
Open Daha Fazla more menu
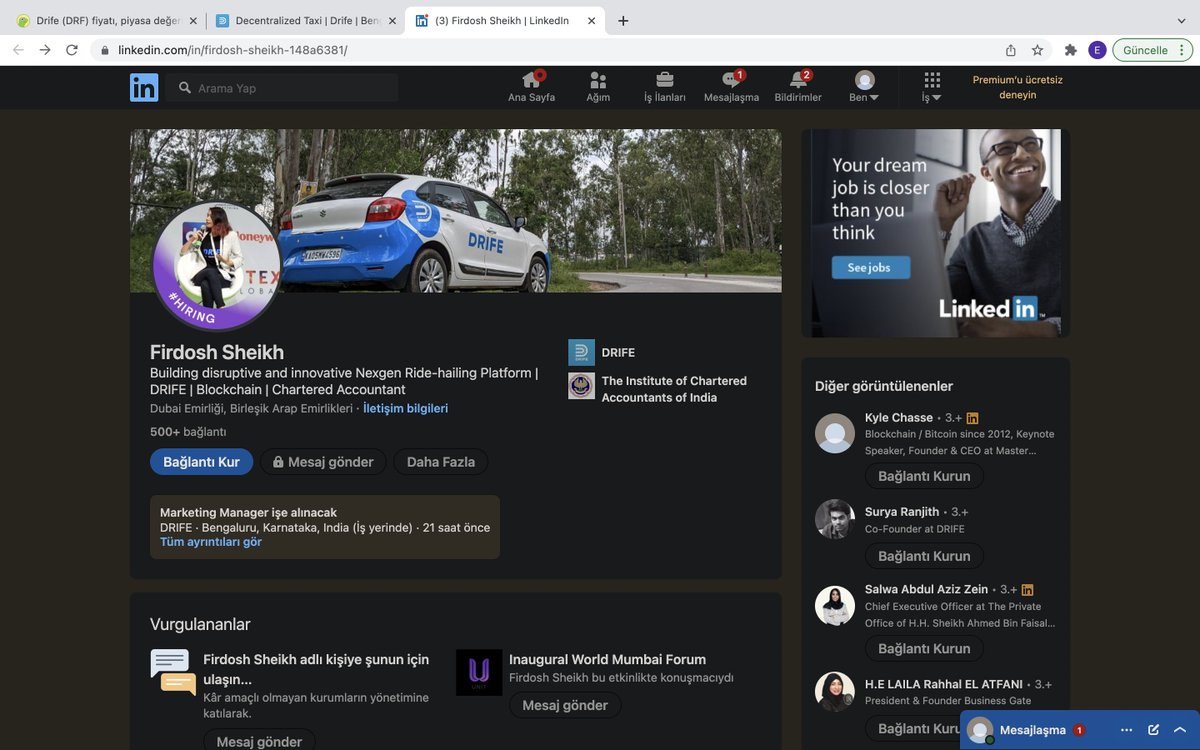(x=441, y=462)
